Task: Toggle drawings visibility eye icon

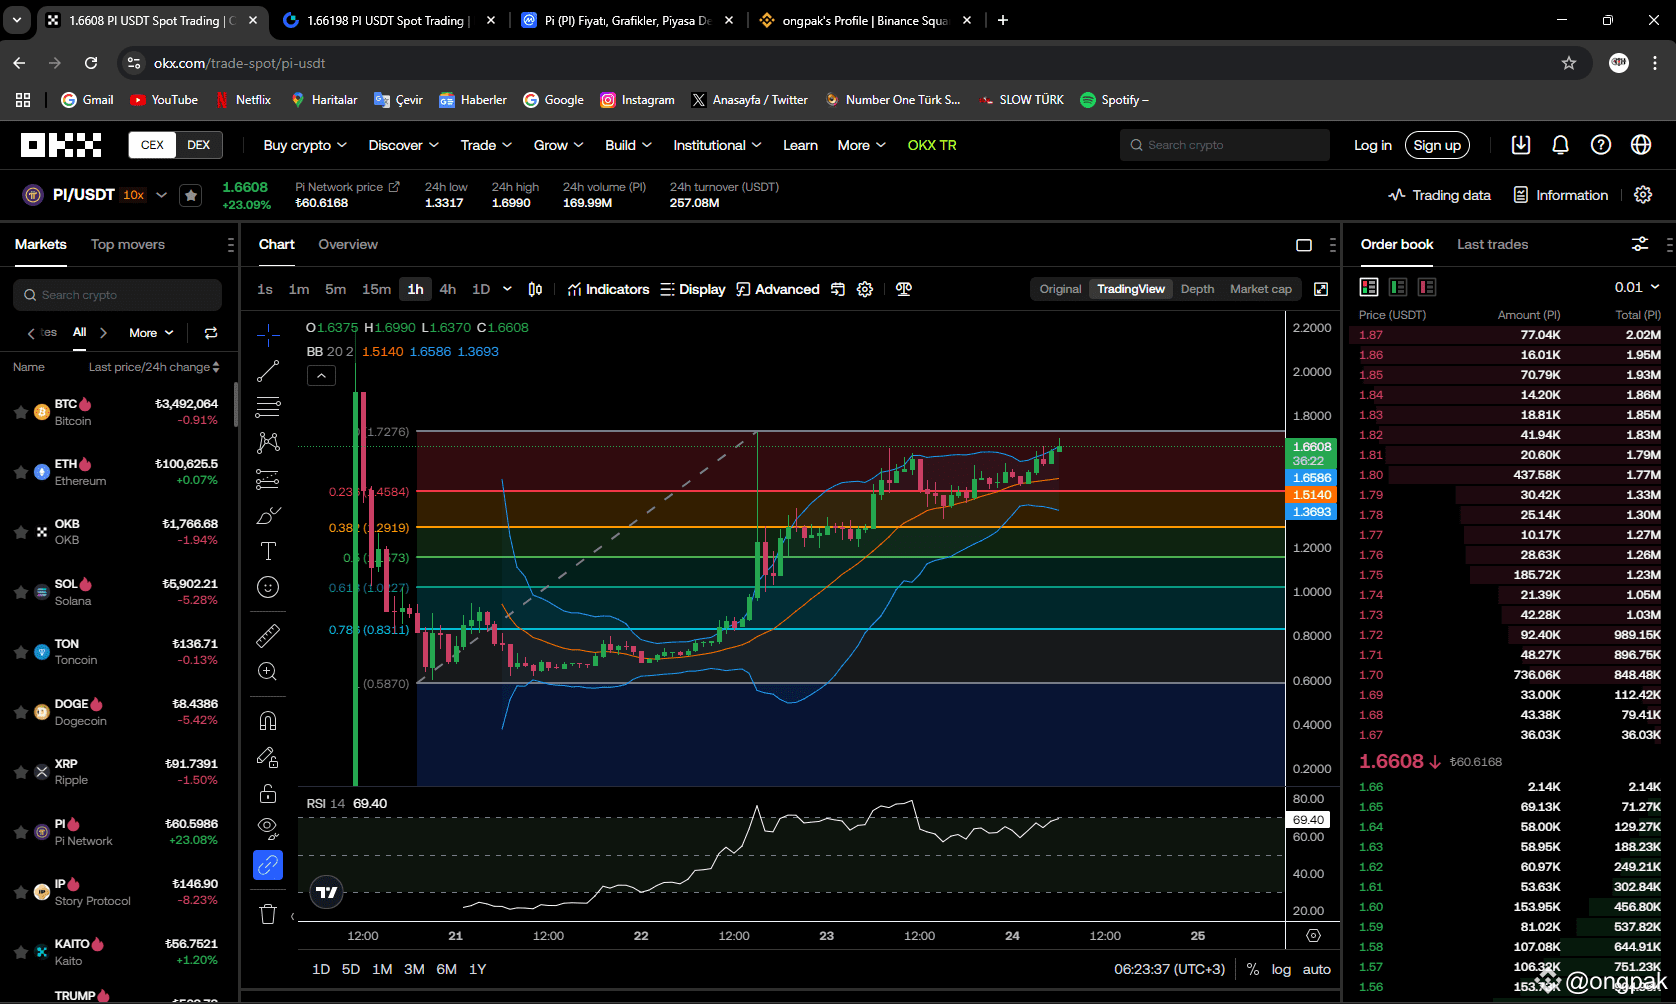Action: point(268,827)
